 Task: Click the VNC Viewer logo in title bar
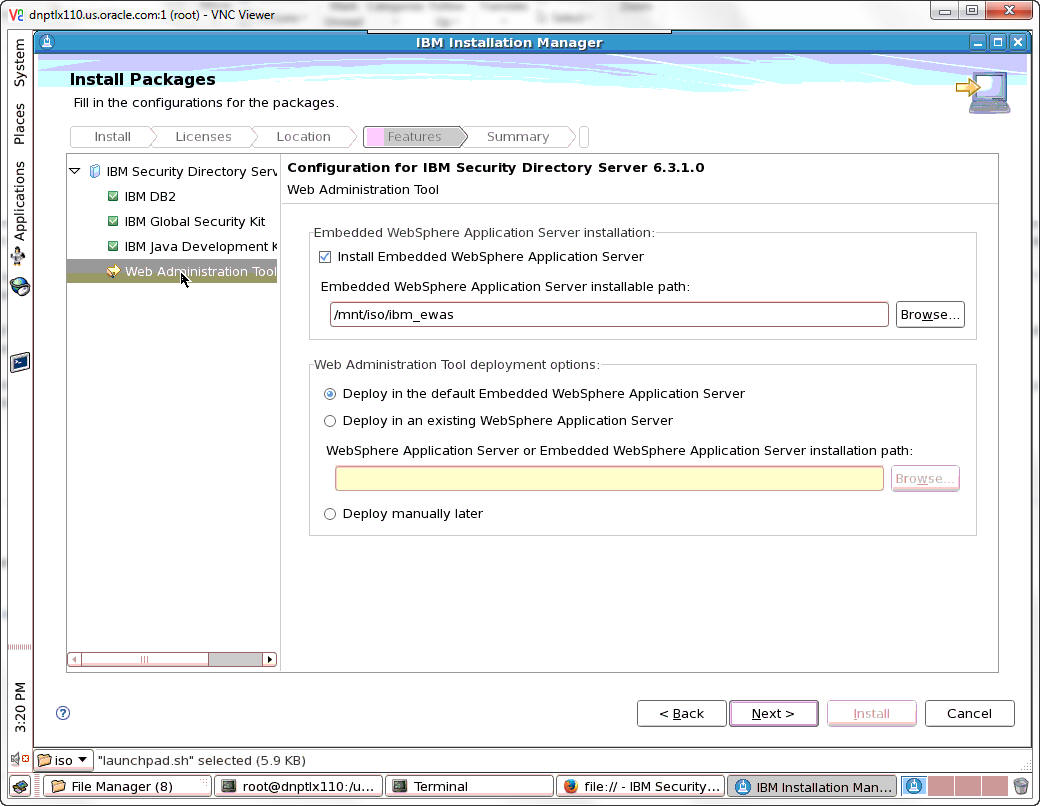coord(16,14)
